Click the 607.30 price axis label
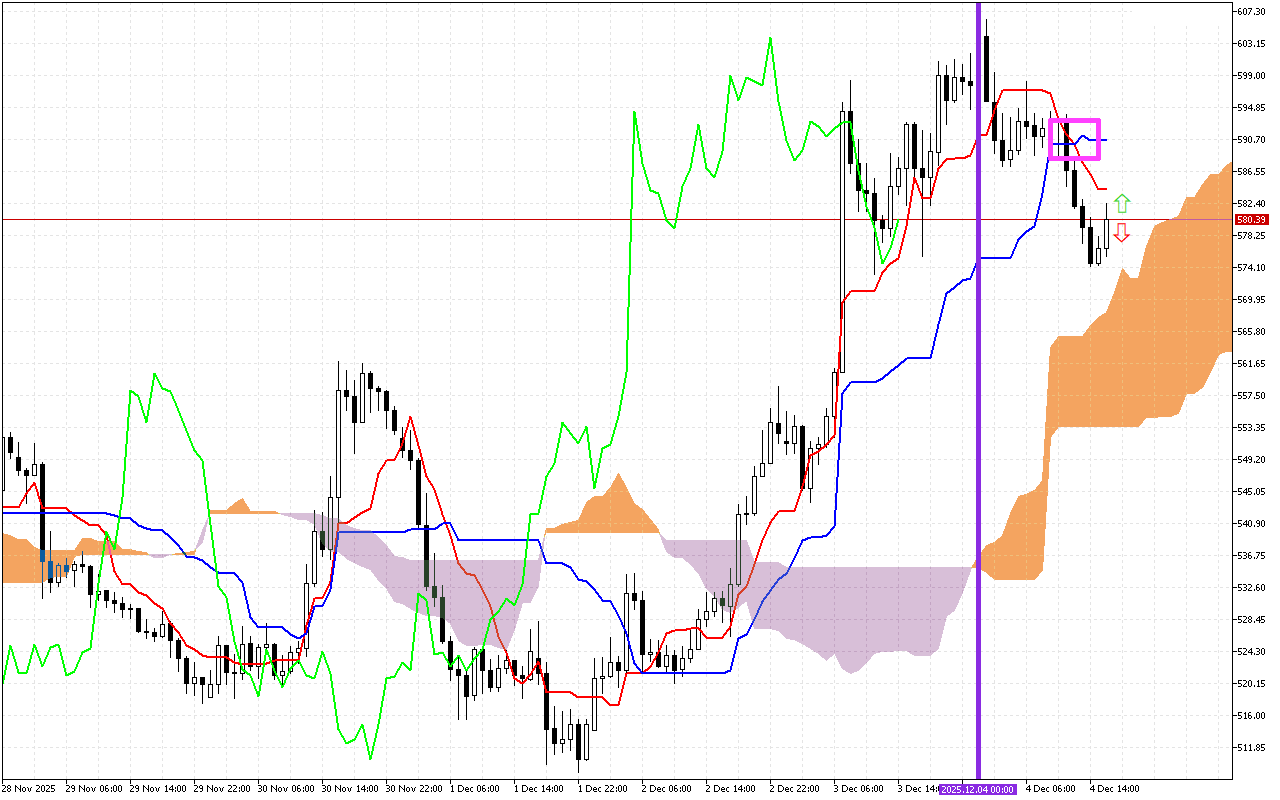Image resolution: width=1280 pixels, height=800 pixels. coord(1252,12)
